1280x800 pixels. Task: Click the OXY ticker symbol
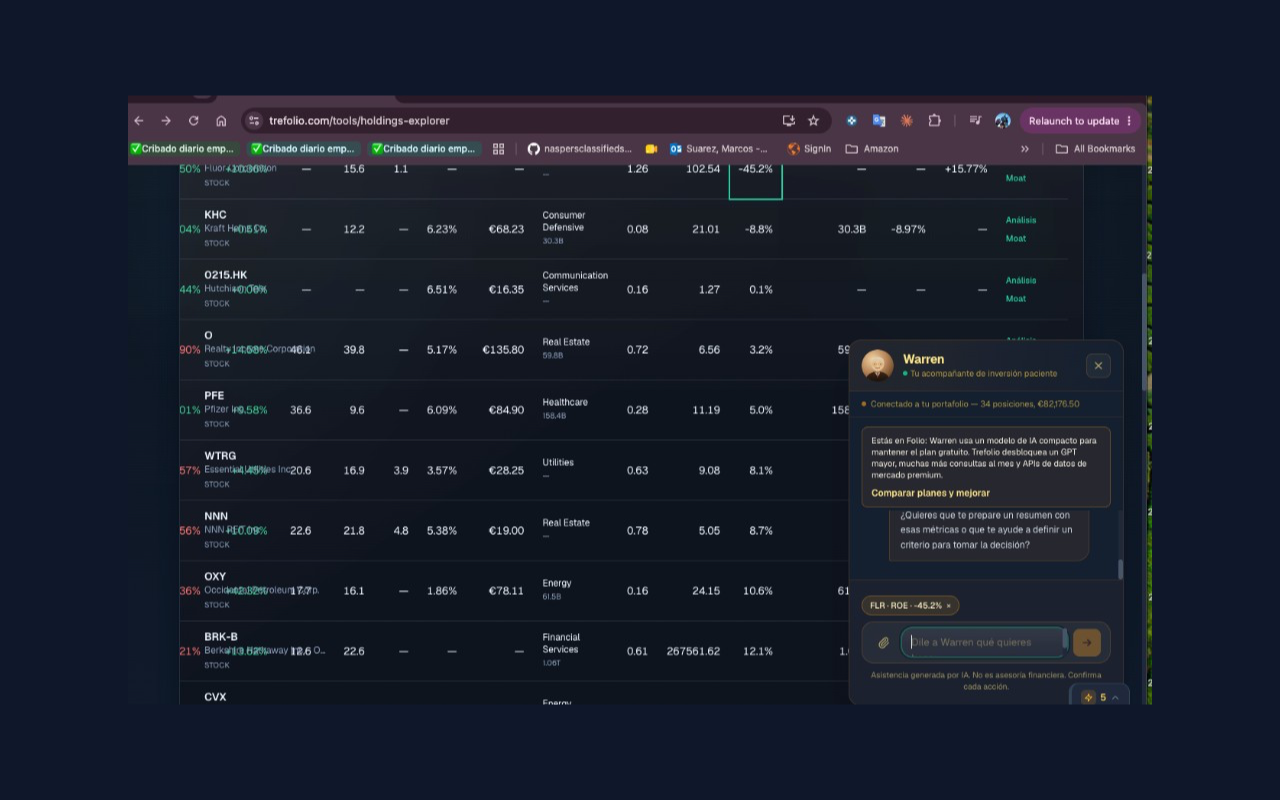tap(215, 577)
